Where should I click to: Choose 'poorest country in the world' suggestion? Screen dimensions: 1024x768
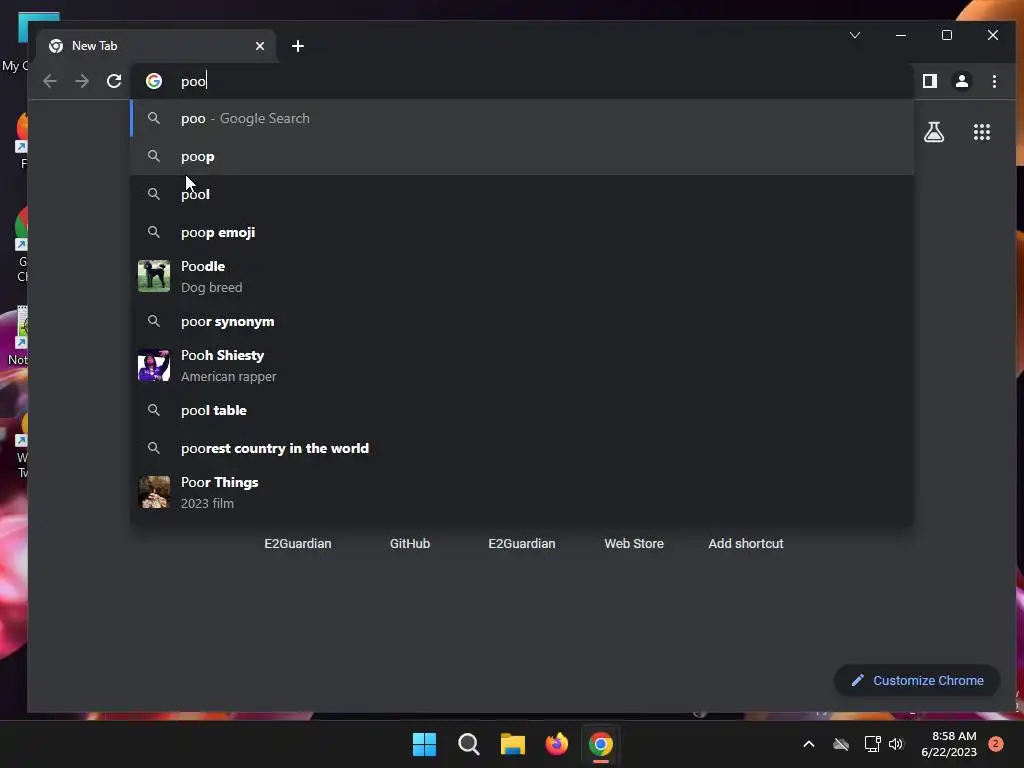point(522,448)
